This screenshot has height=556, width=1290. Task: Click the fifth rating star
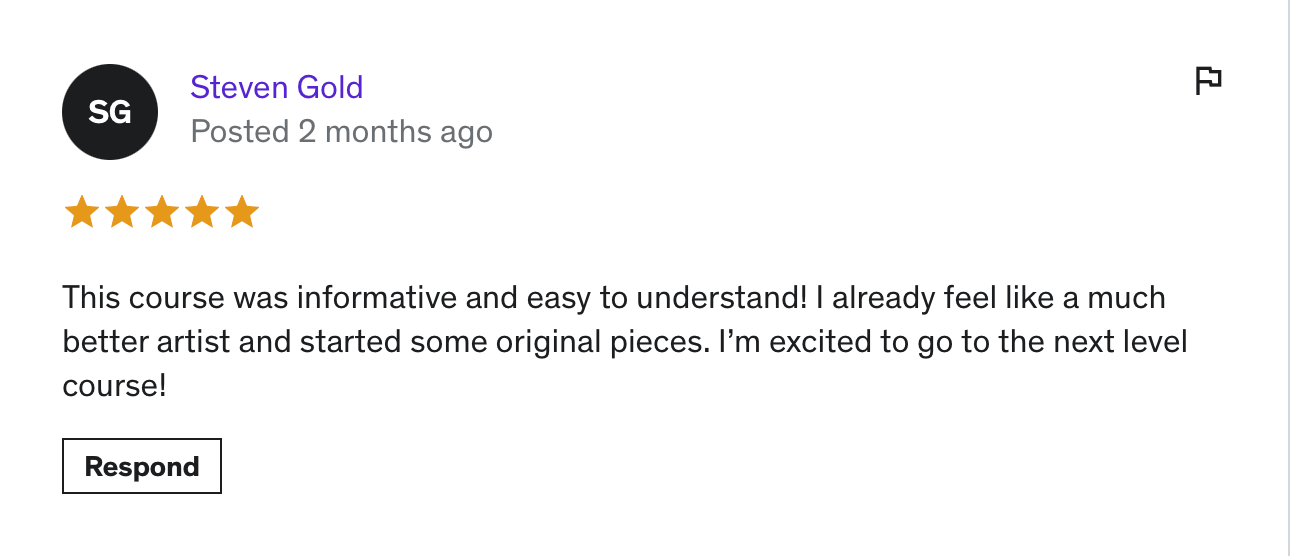(x=241, y=212)
